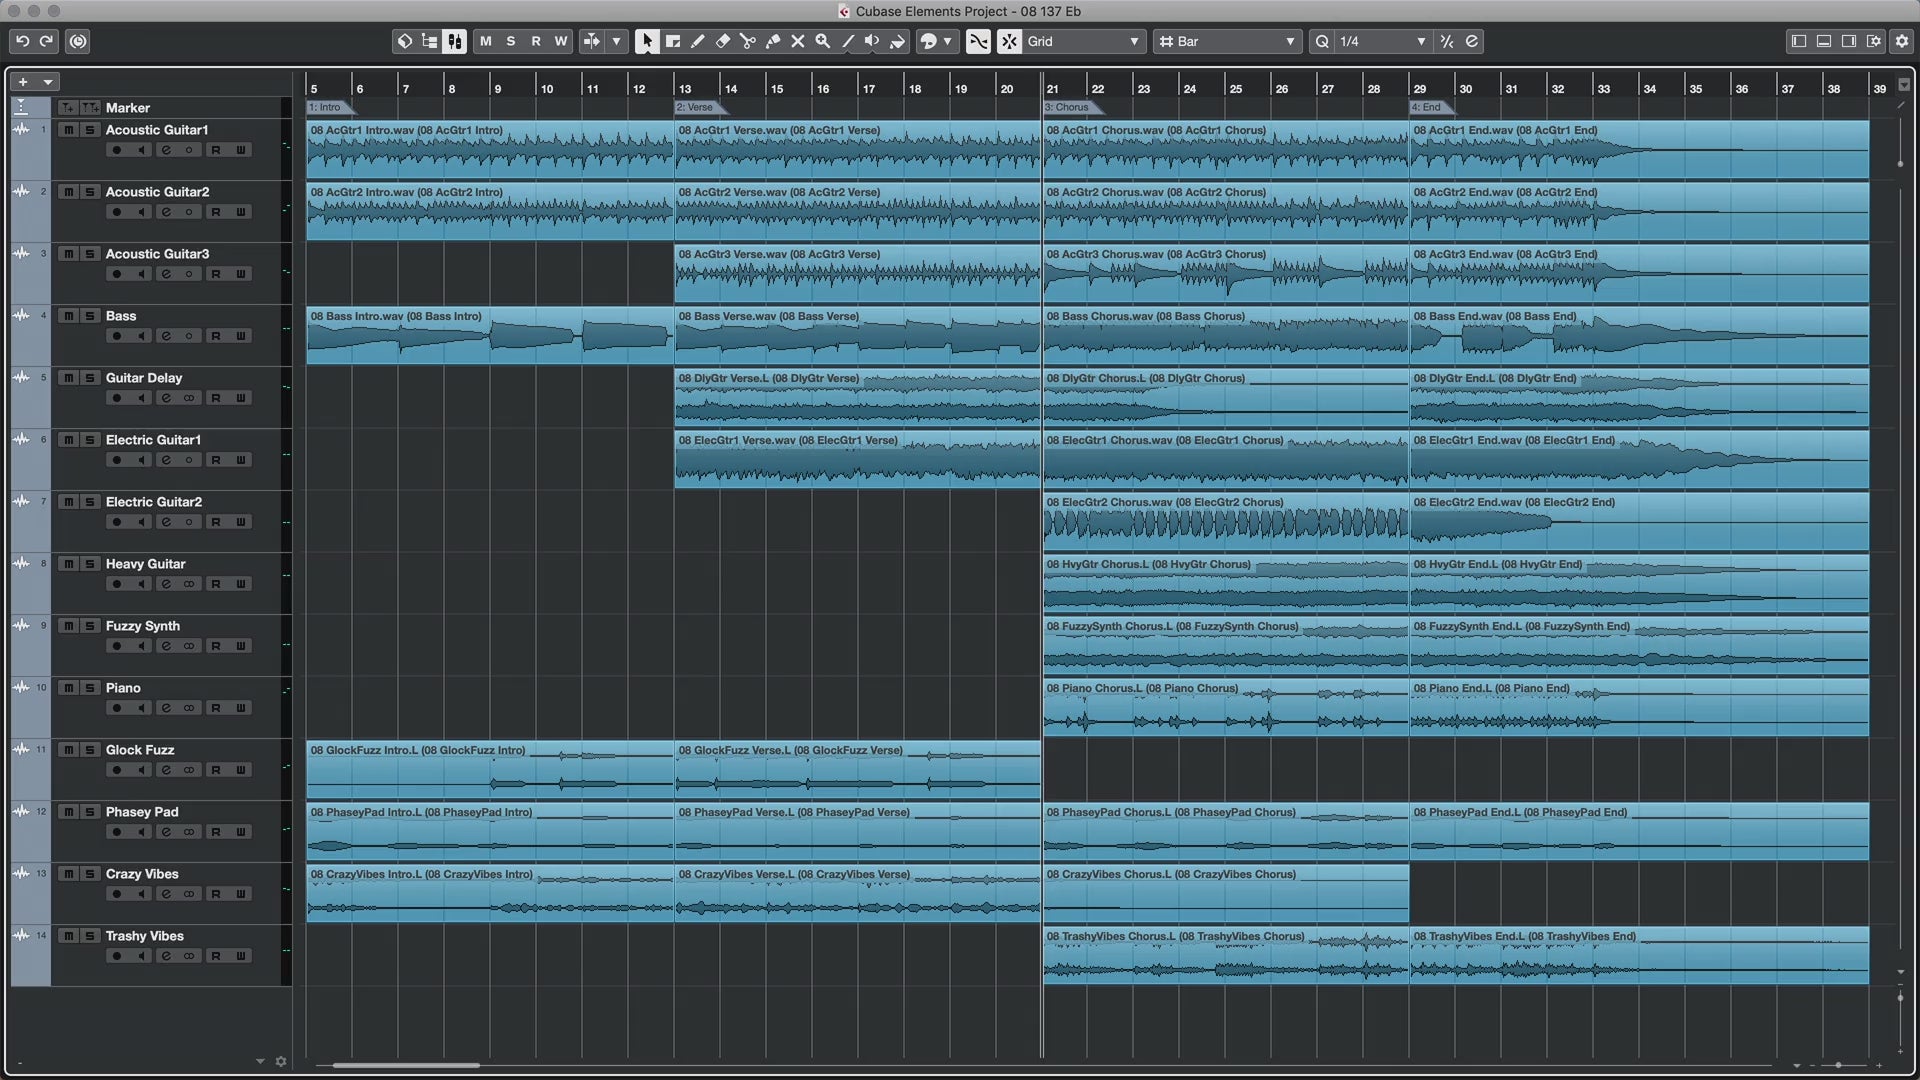Viewport: 1920px width, 1080px height.
Task: Click the Iterative Quantize icon
Action: pos(1447,41)
